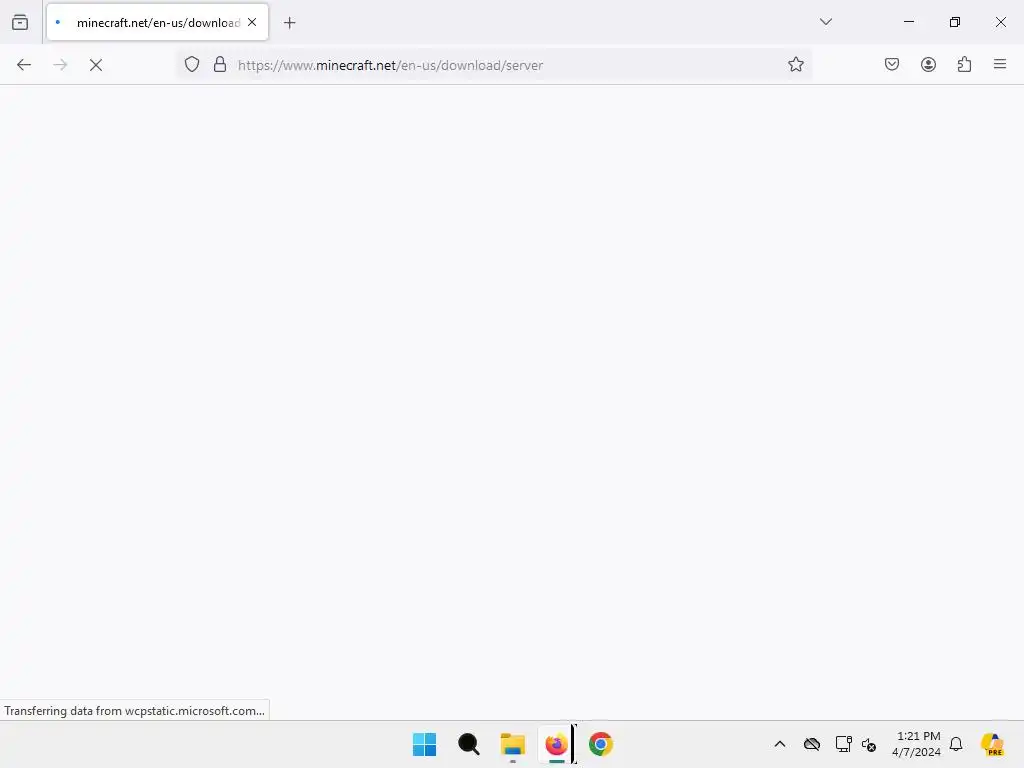1024x768 pixels.
Task: Restore down the Firefox window
Action: (x=955, y=22)
